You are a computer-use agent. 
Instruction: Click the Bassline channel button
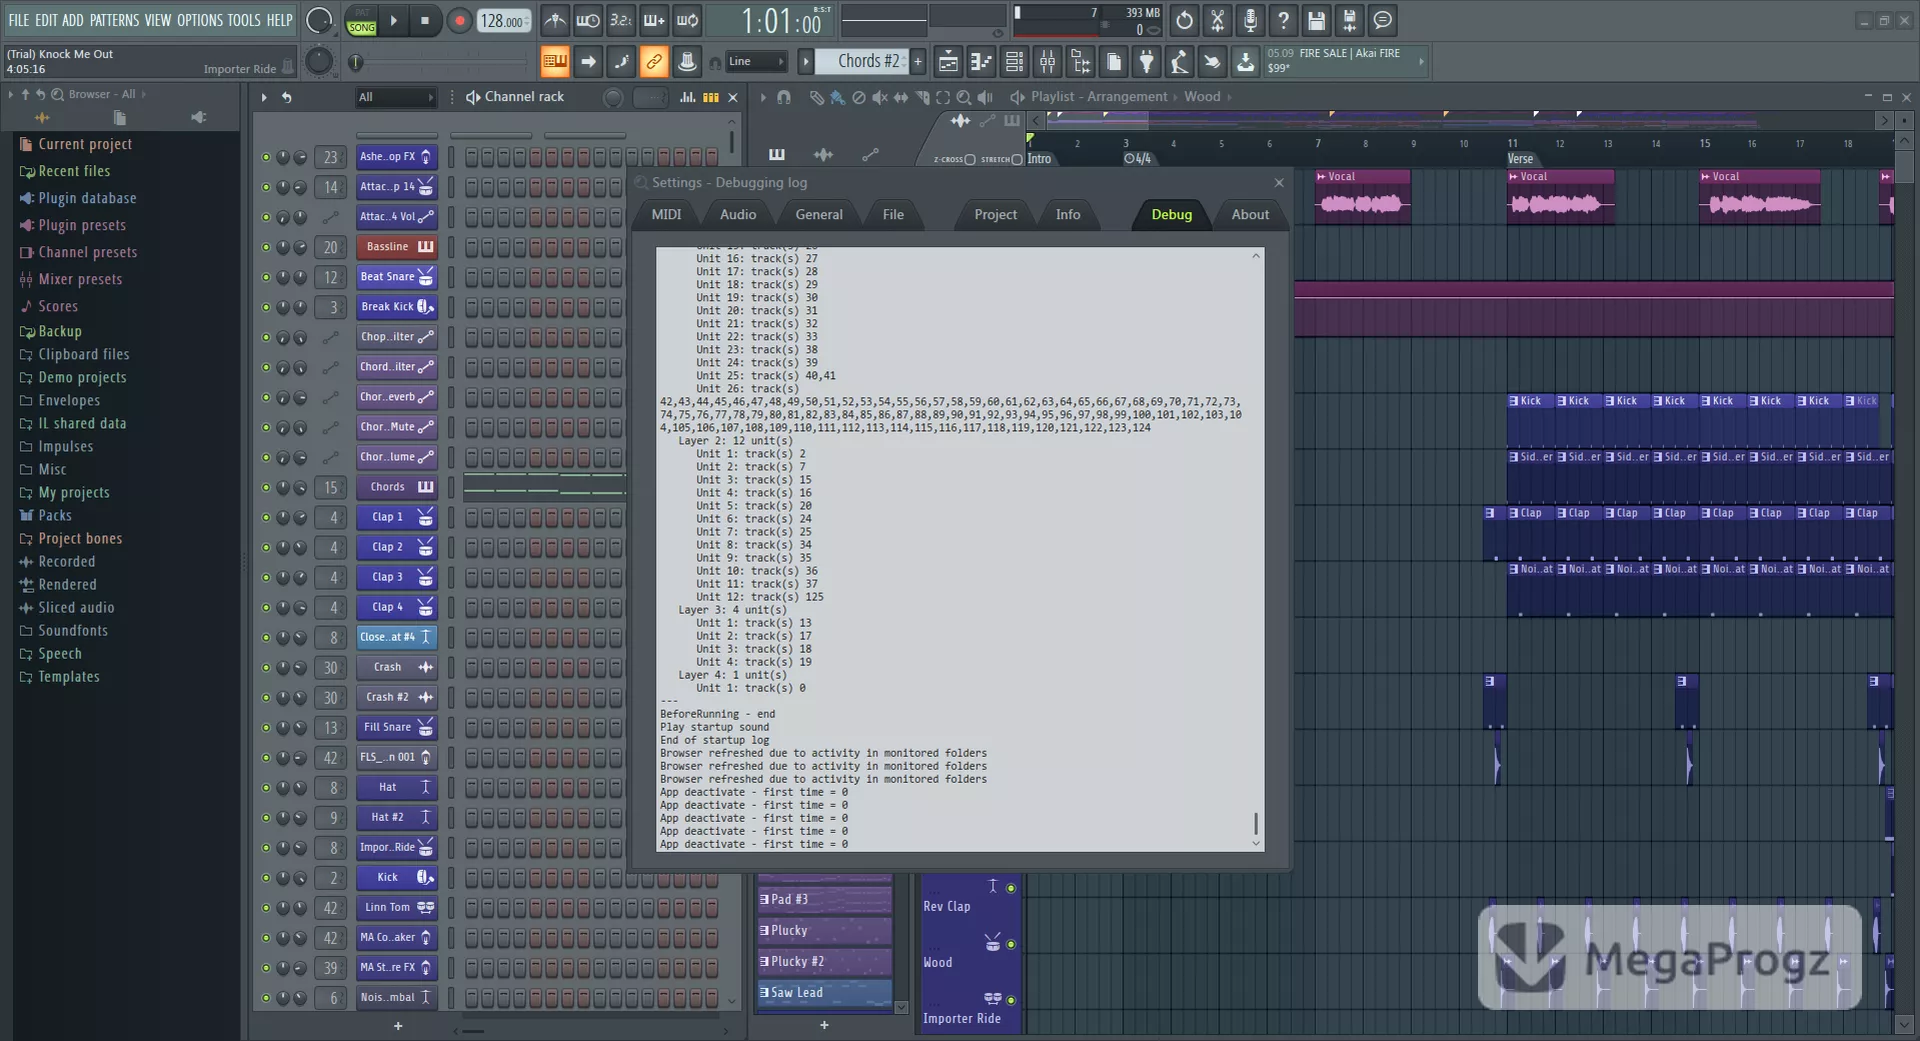click(x=397, y=247)
